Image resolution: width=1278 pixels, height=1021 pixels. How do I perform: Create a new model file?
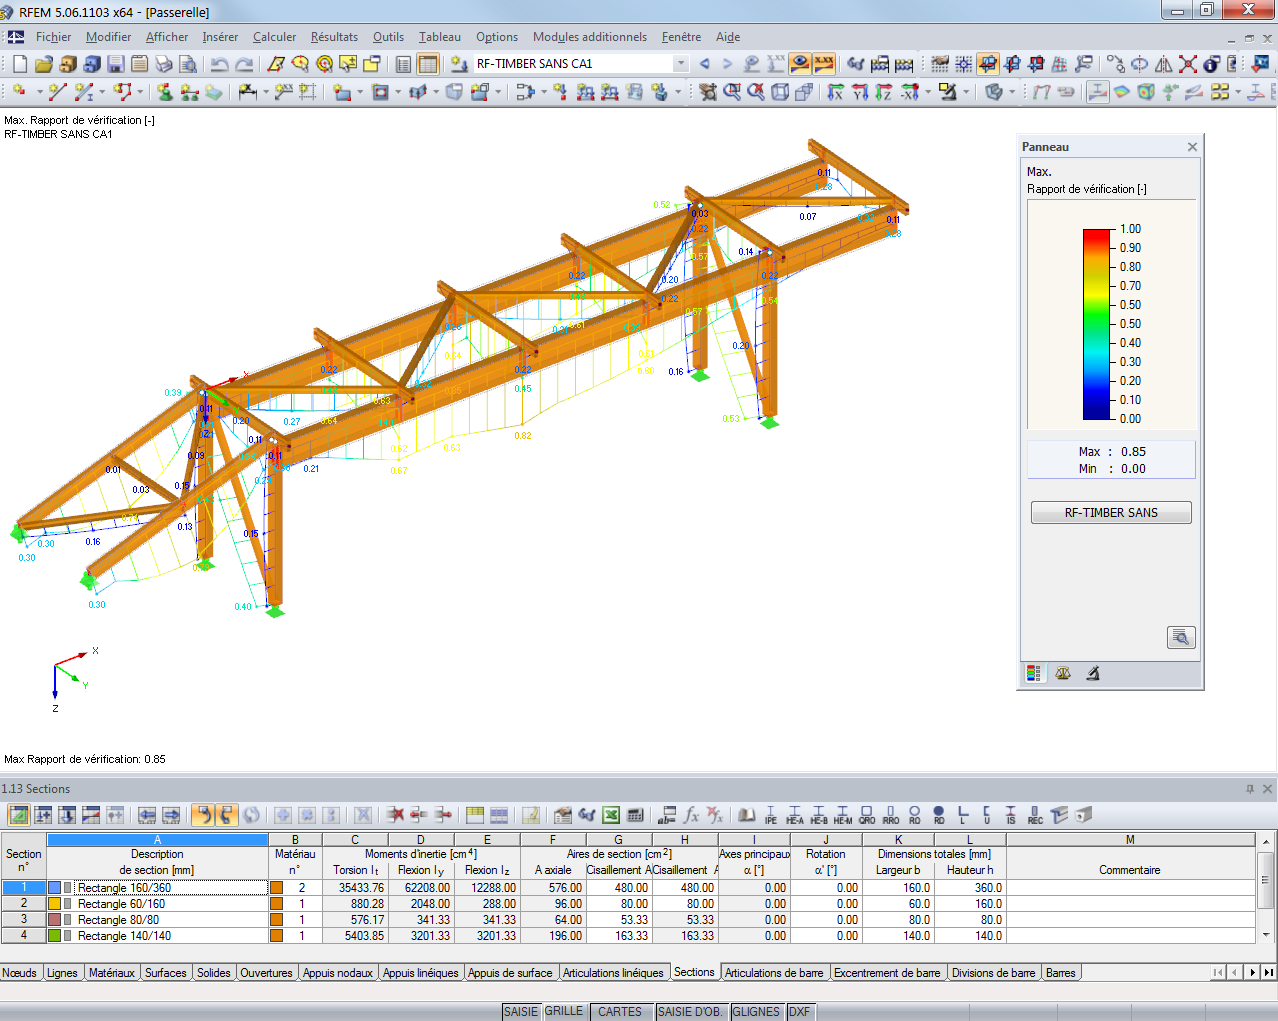18,64
